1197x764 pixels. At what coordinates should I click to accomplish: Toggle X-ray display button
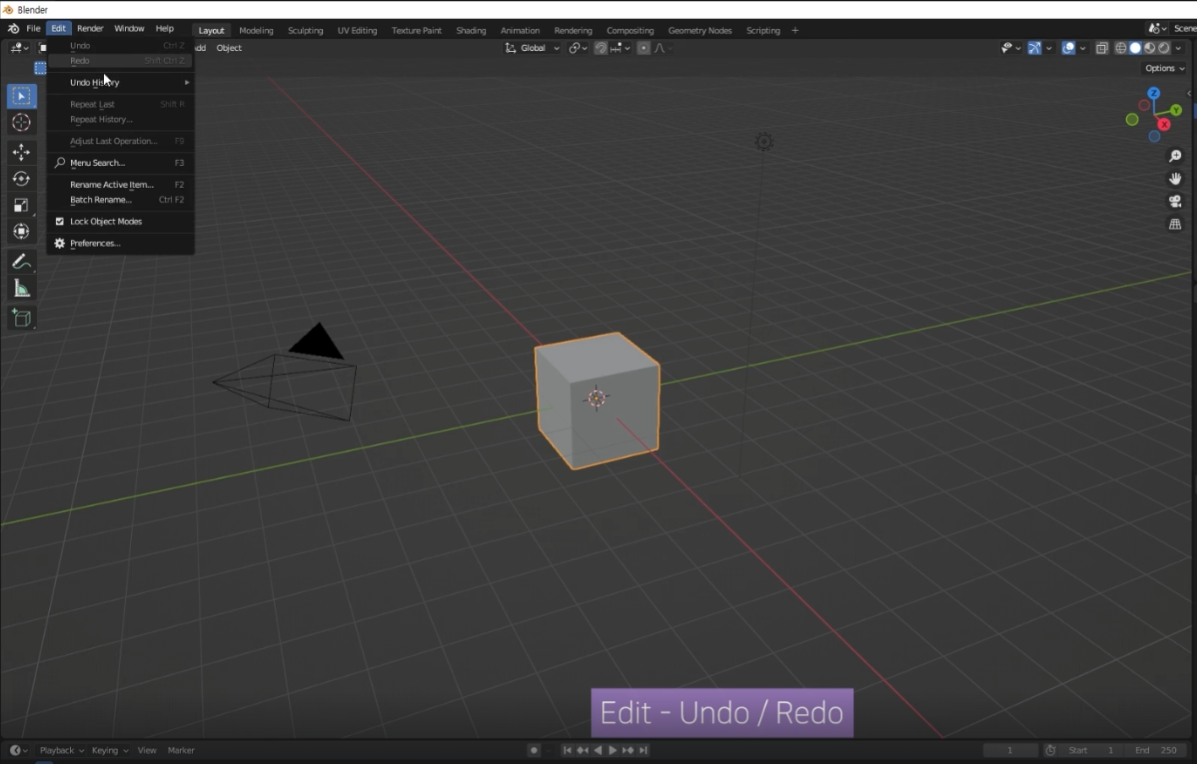coord(1102,48)
